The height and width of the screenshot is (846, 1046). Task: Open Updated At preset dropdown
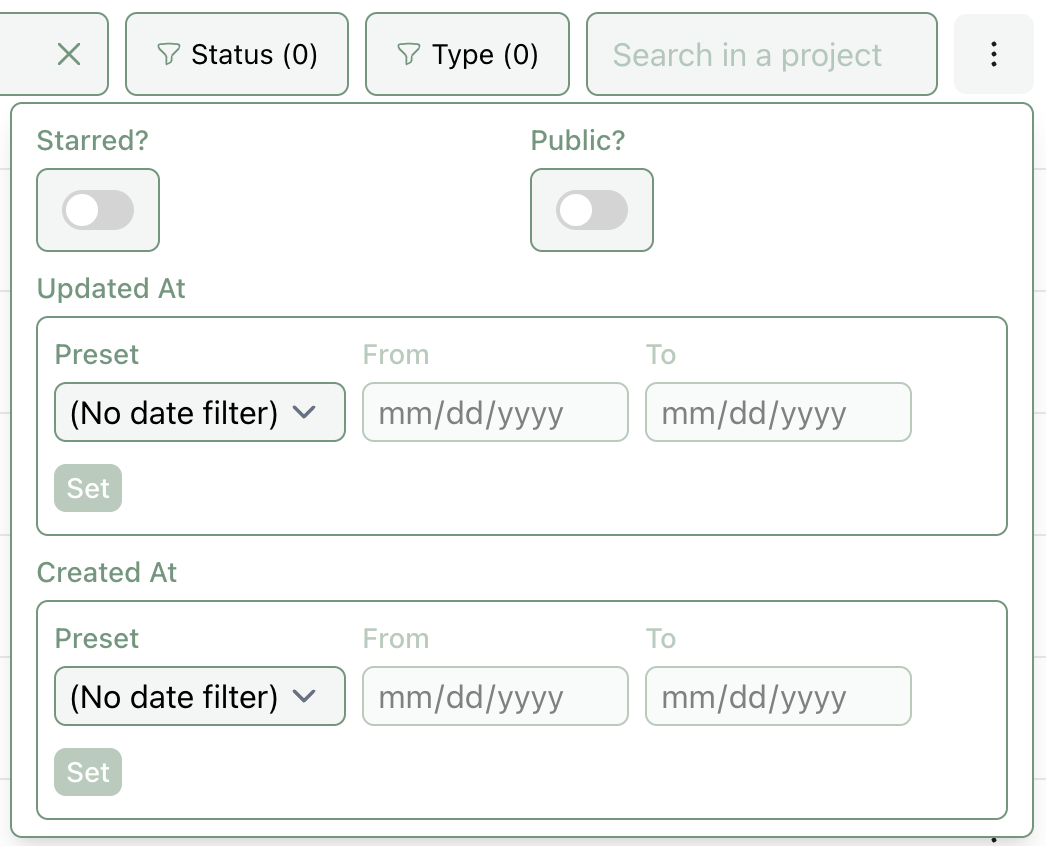[x=199, y=412]
